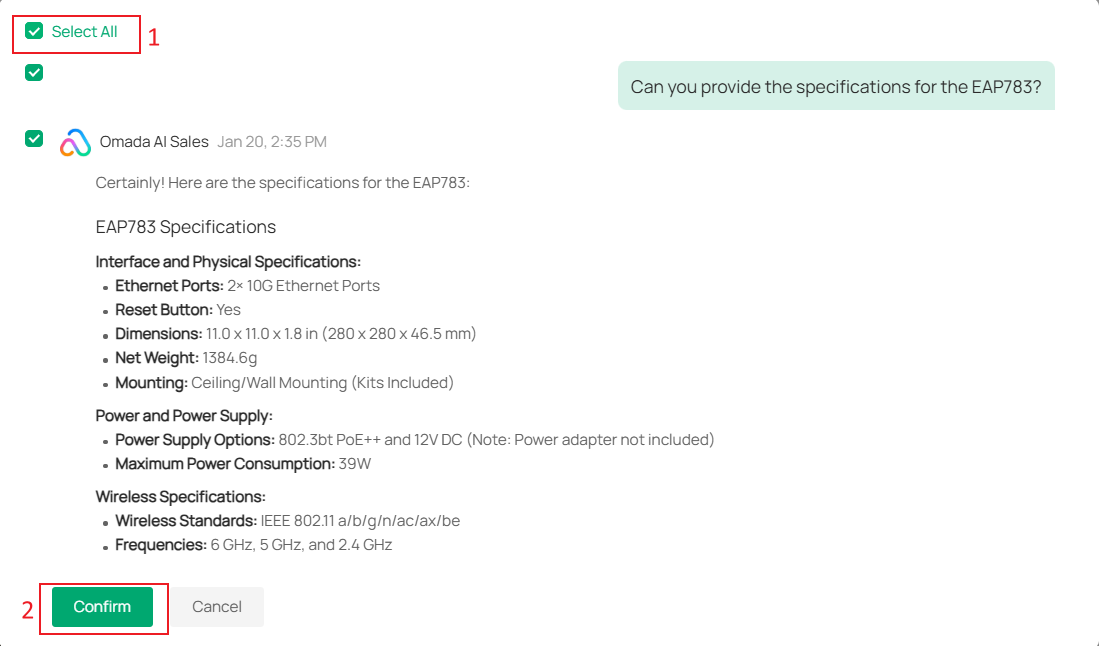This screenshot has height=646, width=1099.
Task: Click the checkmark icon beside the AI reply
Action: tap(33, 138)
